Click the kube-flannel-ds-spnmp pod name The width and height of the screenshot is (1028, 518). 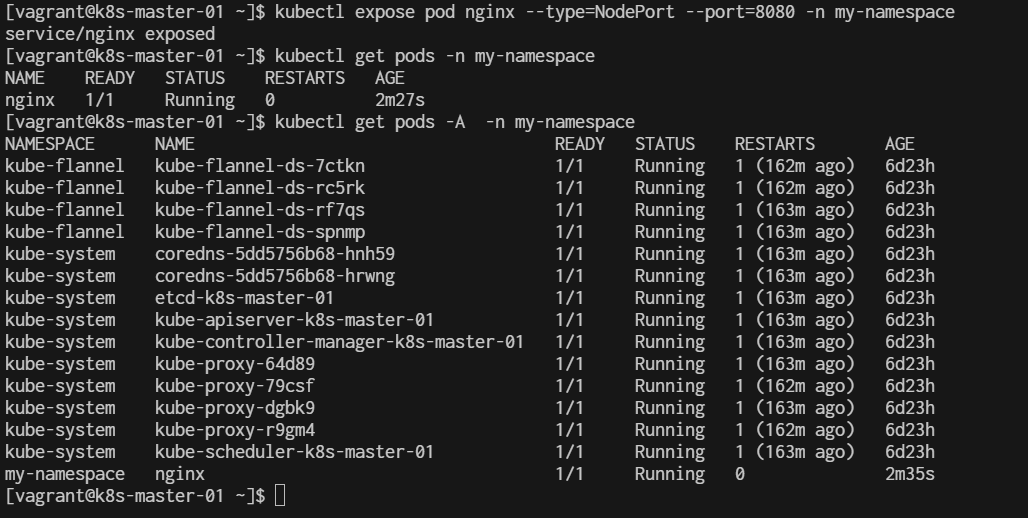(260, 232)
